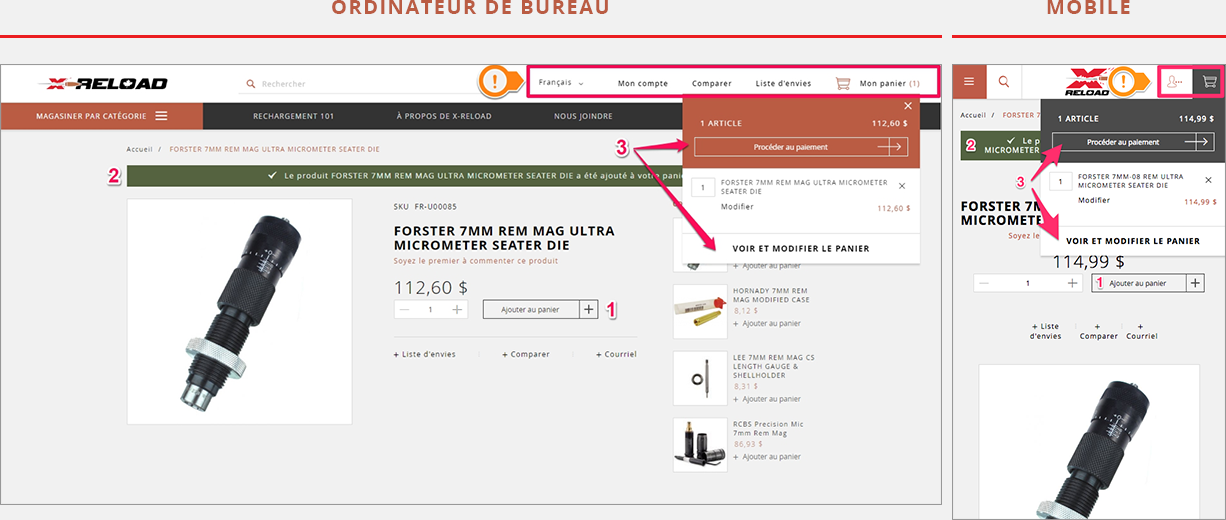
Task: Open Mon compte in desktop header
Action: click(x=643, y=83)
